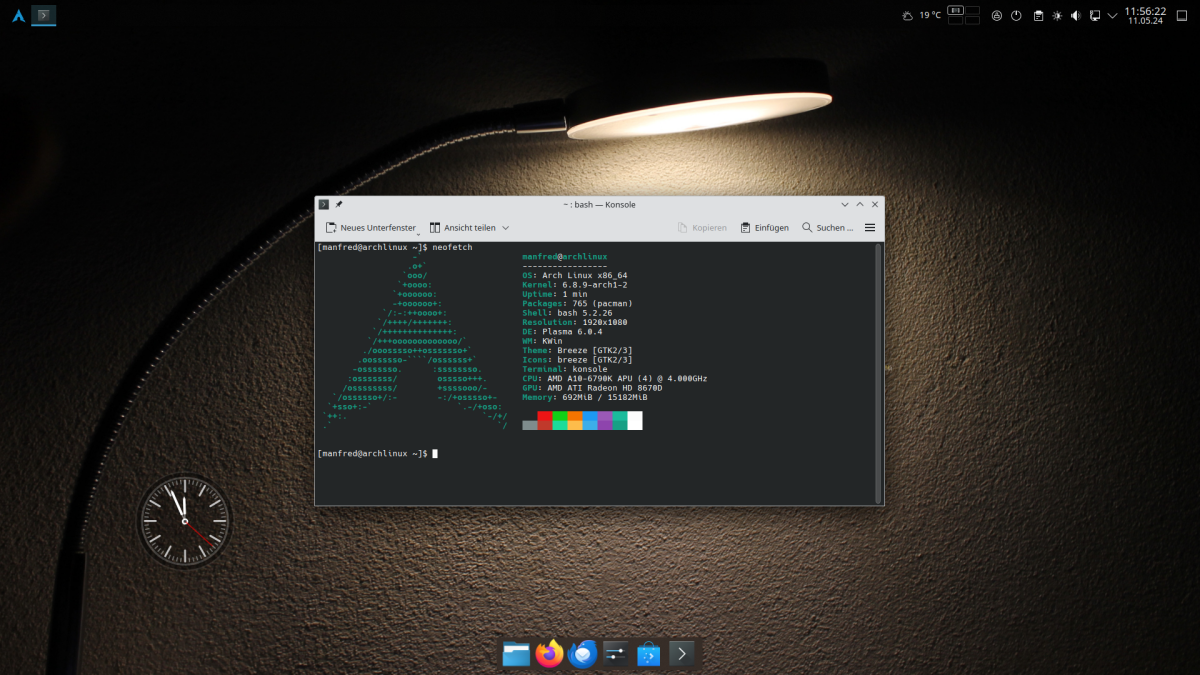1200x675 pixels.
Task: Expand hidden system tray icons arrow
Action: pos(1112,15)
